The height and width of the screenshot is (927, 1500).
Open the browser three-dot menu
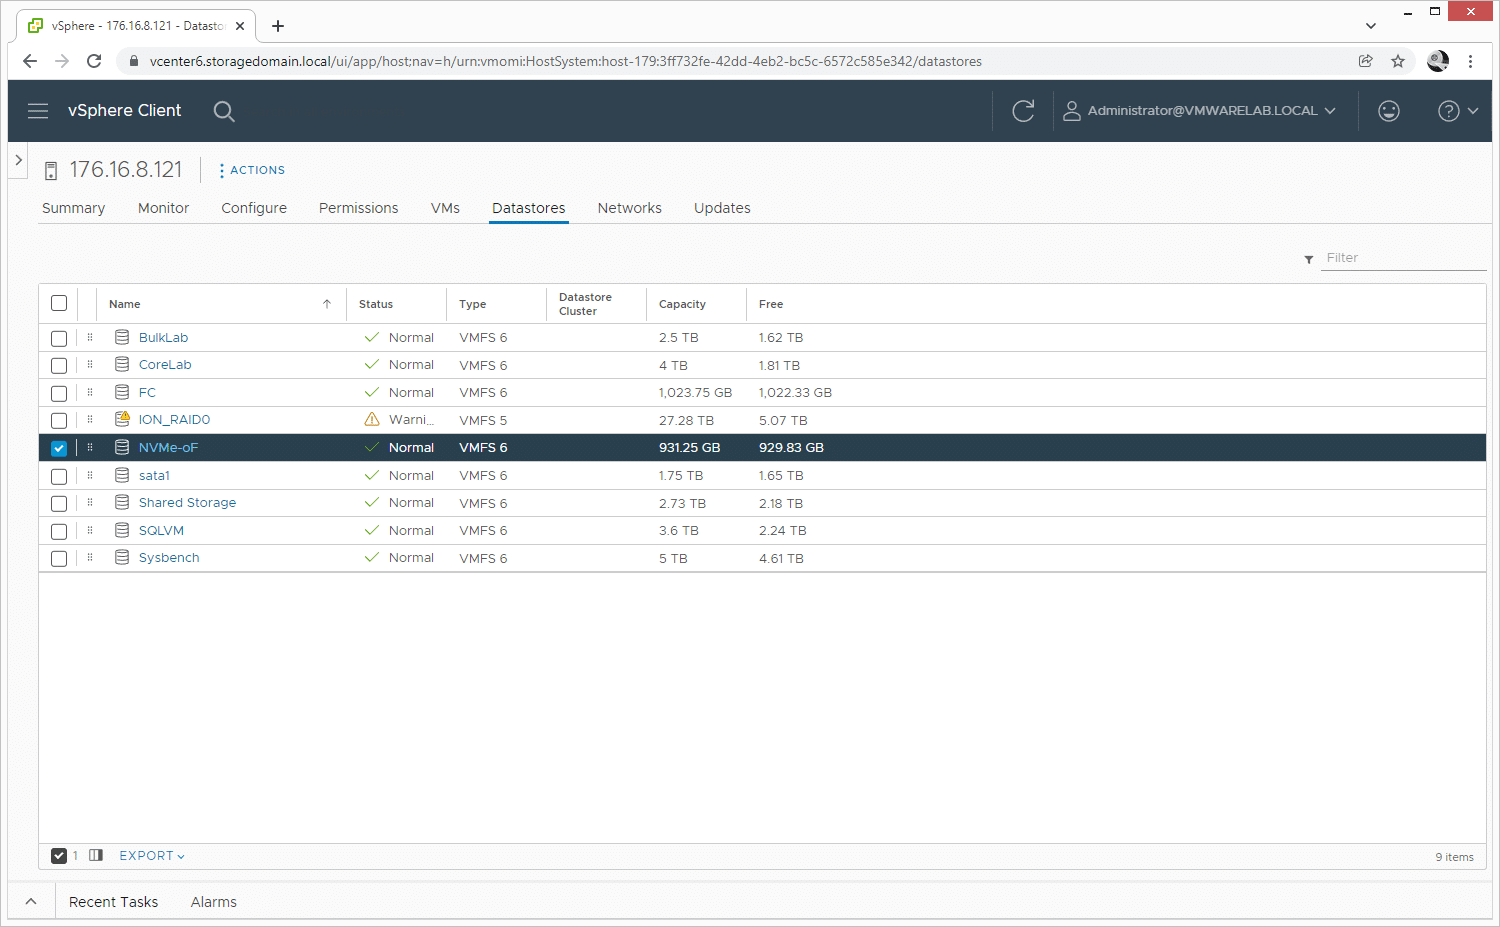pos(1470,61)
